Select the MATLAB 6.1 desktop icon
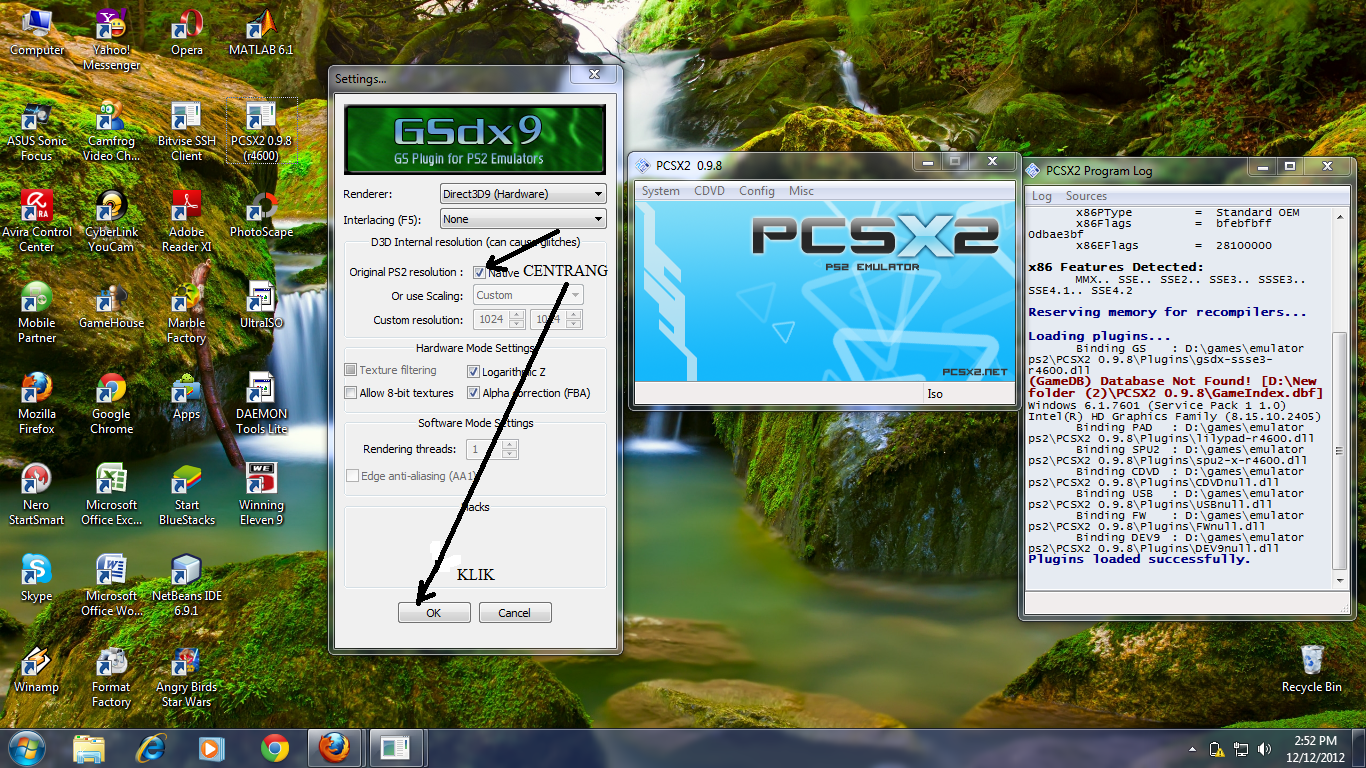This screenshot has height=768, width=1366. 261,31
